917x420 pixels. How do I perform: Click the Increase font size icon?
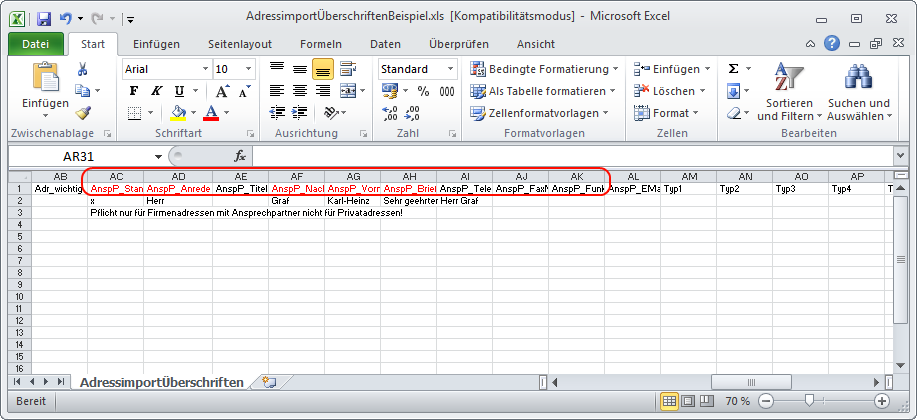click(x=222, y=91)
